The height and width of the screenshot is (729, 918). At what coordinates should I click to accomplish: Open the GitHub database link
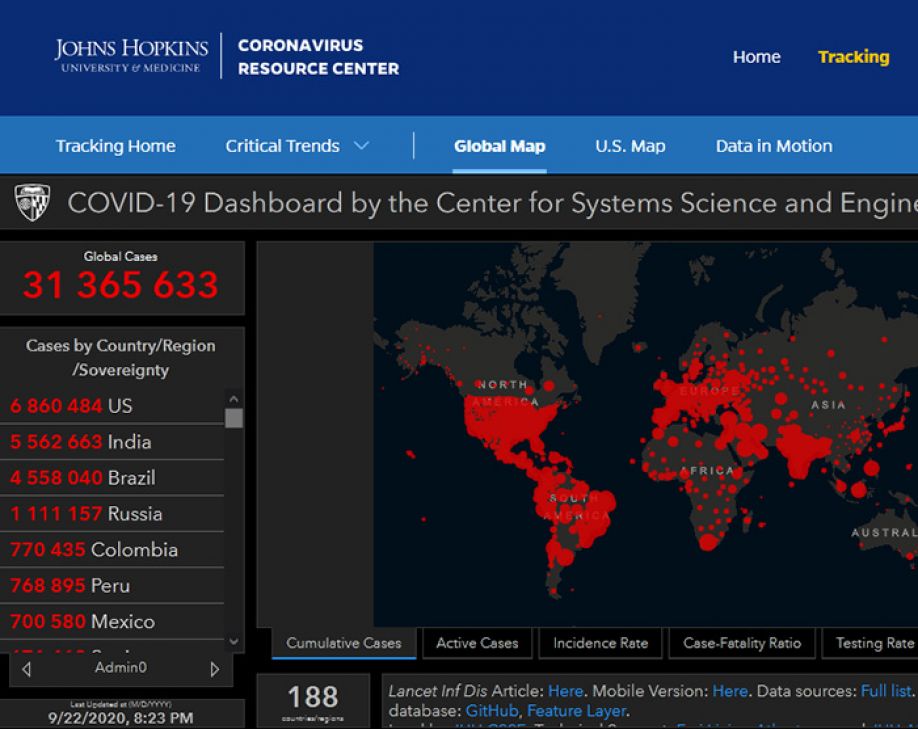tap(492, 711)
